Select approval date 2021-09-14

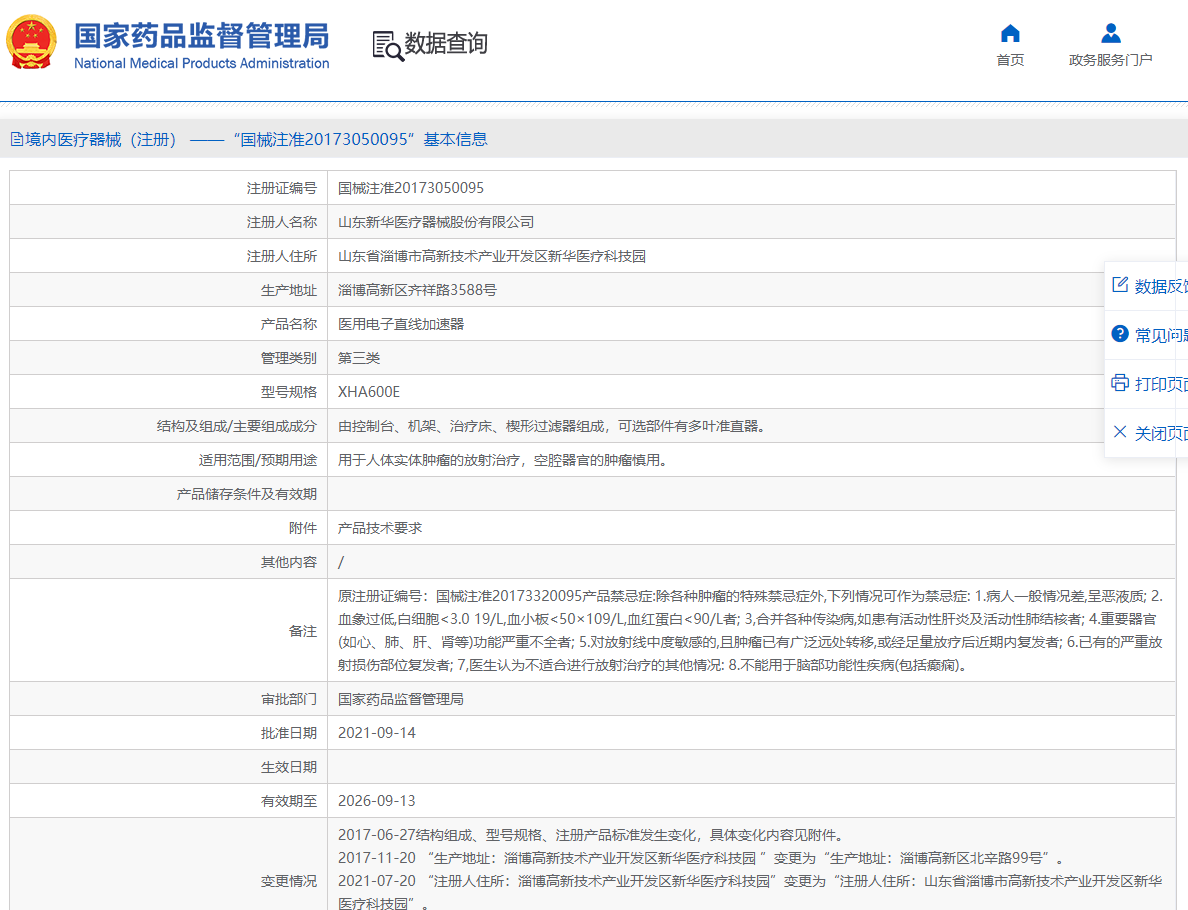(x=377, y=733)
